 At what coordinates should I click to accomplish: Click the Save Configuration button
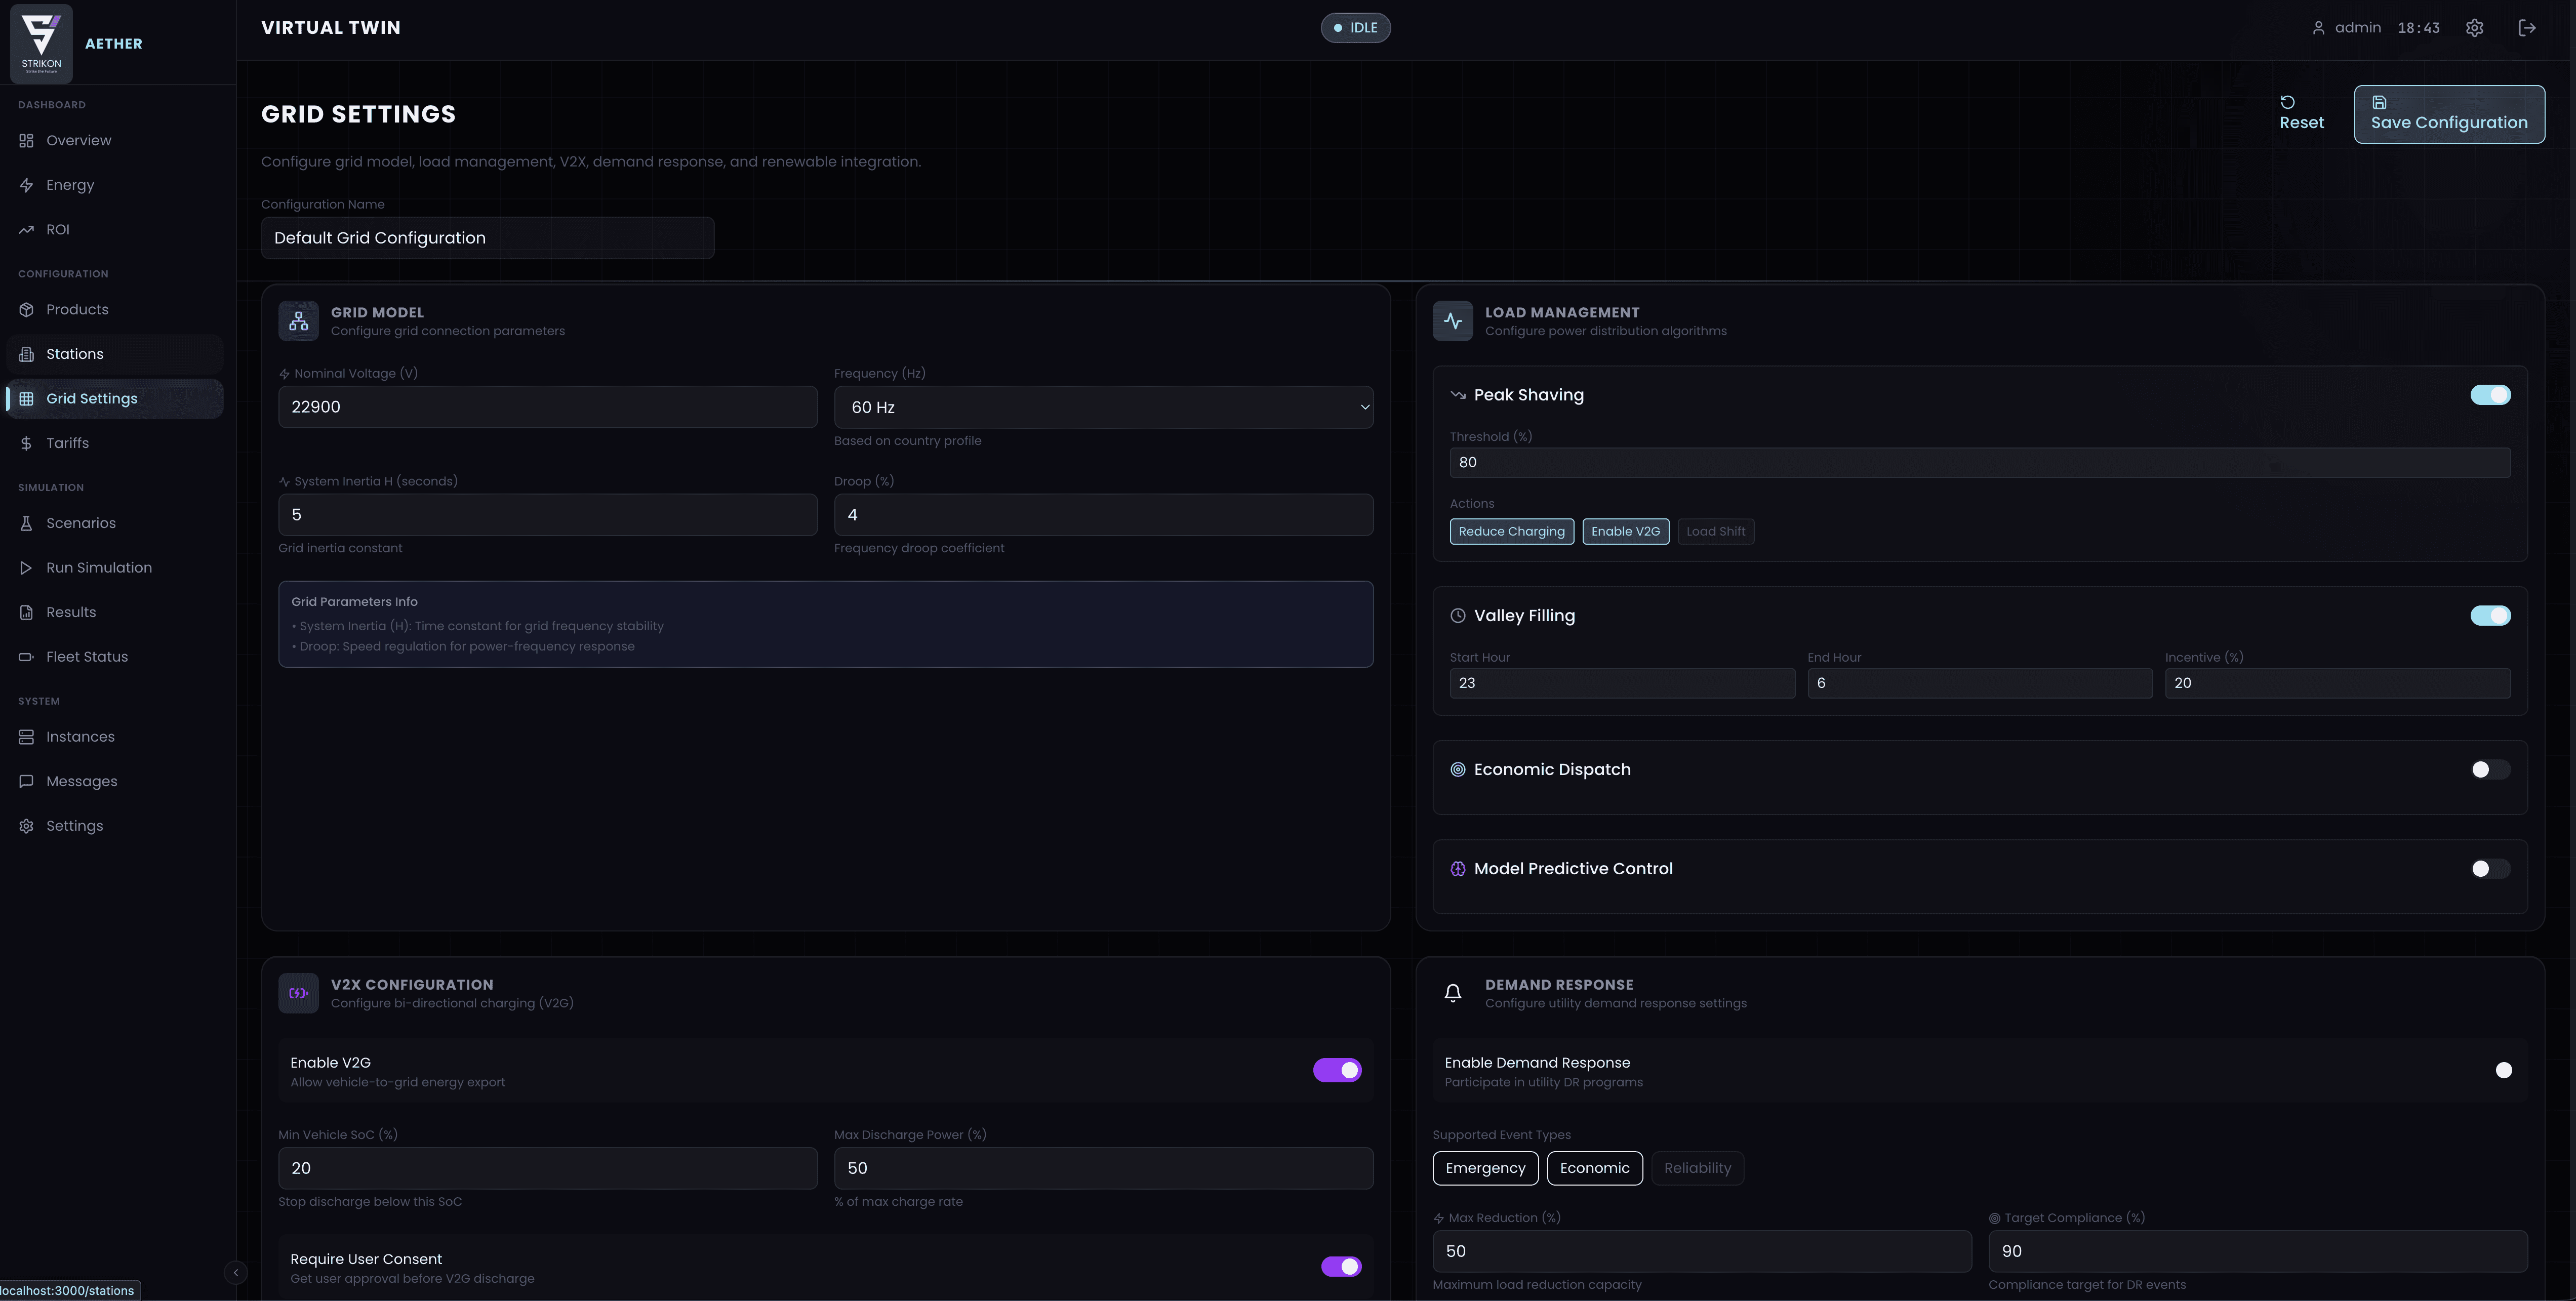(x=2448, y=114)
